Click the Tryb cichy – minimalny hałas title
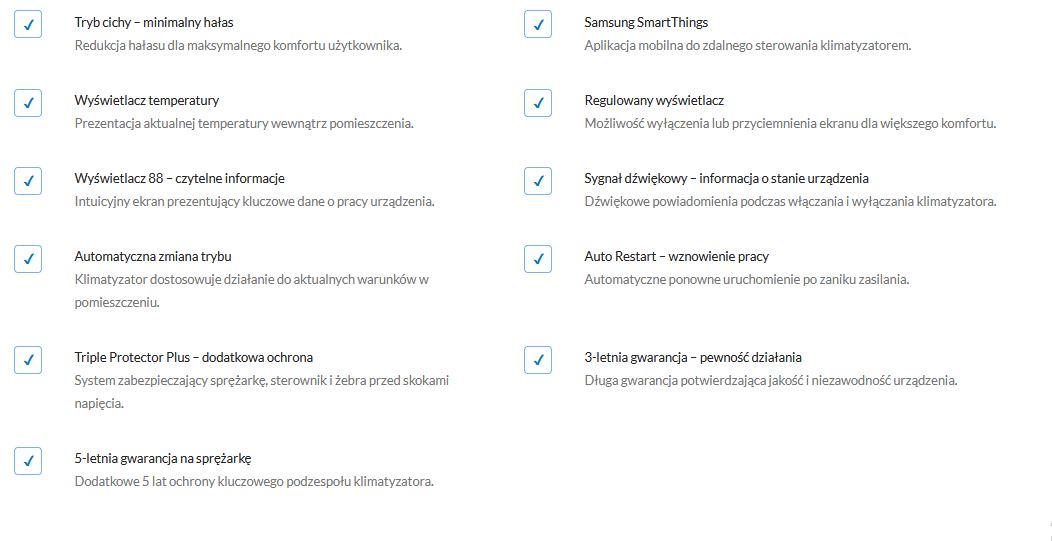This screenshot has width=1052, height=541. [154, 22]
